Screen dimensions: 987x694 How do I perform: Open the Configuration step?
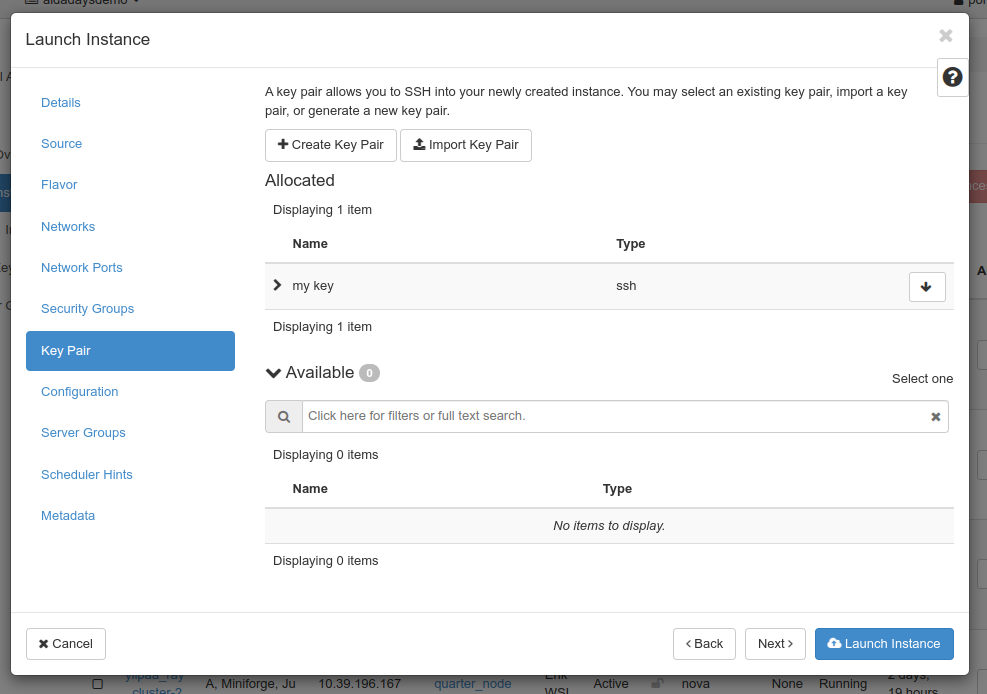[x=79, y=391]
